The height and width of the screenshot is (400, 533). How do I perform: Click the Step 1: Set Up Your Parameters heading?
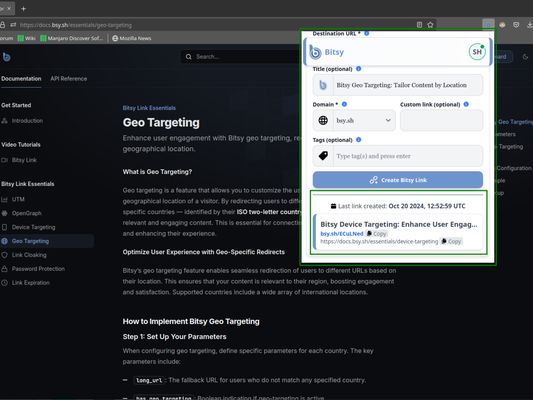[x=174, y=337]
